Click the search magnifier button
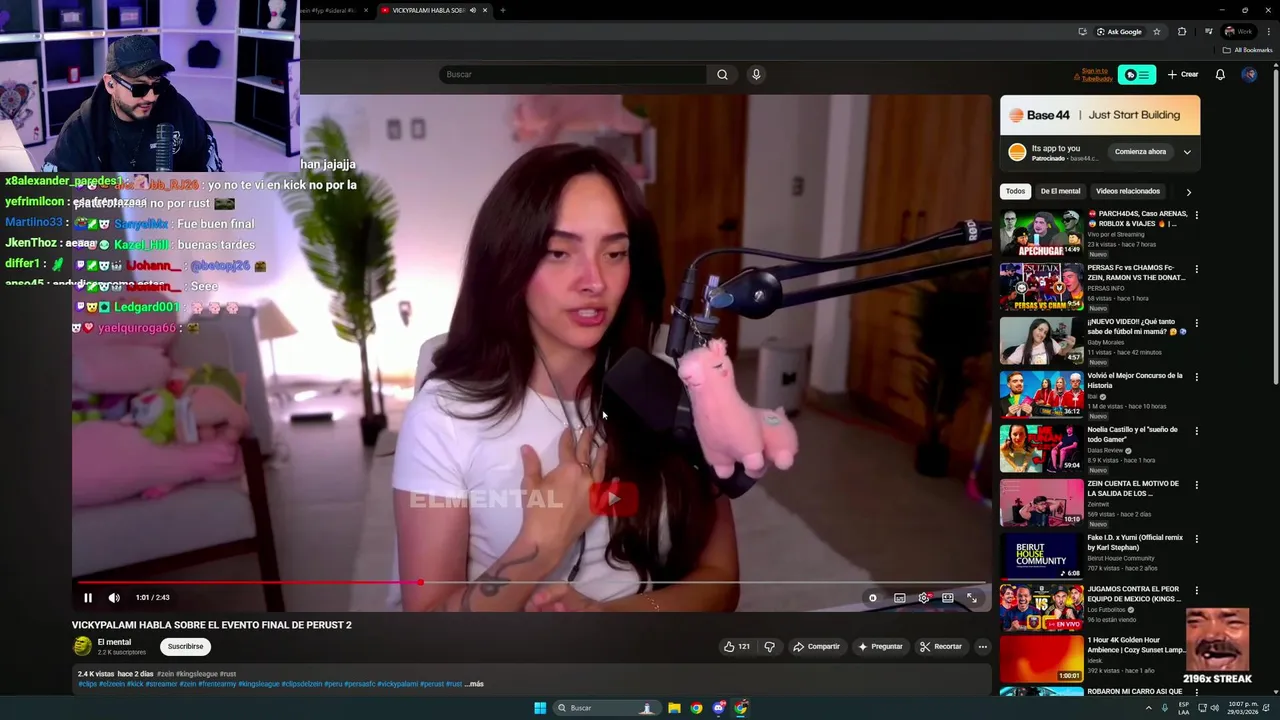The width and height of the screenshot is (1280, 720). 722,74
